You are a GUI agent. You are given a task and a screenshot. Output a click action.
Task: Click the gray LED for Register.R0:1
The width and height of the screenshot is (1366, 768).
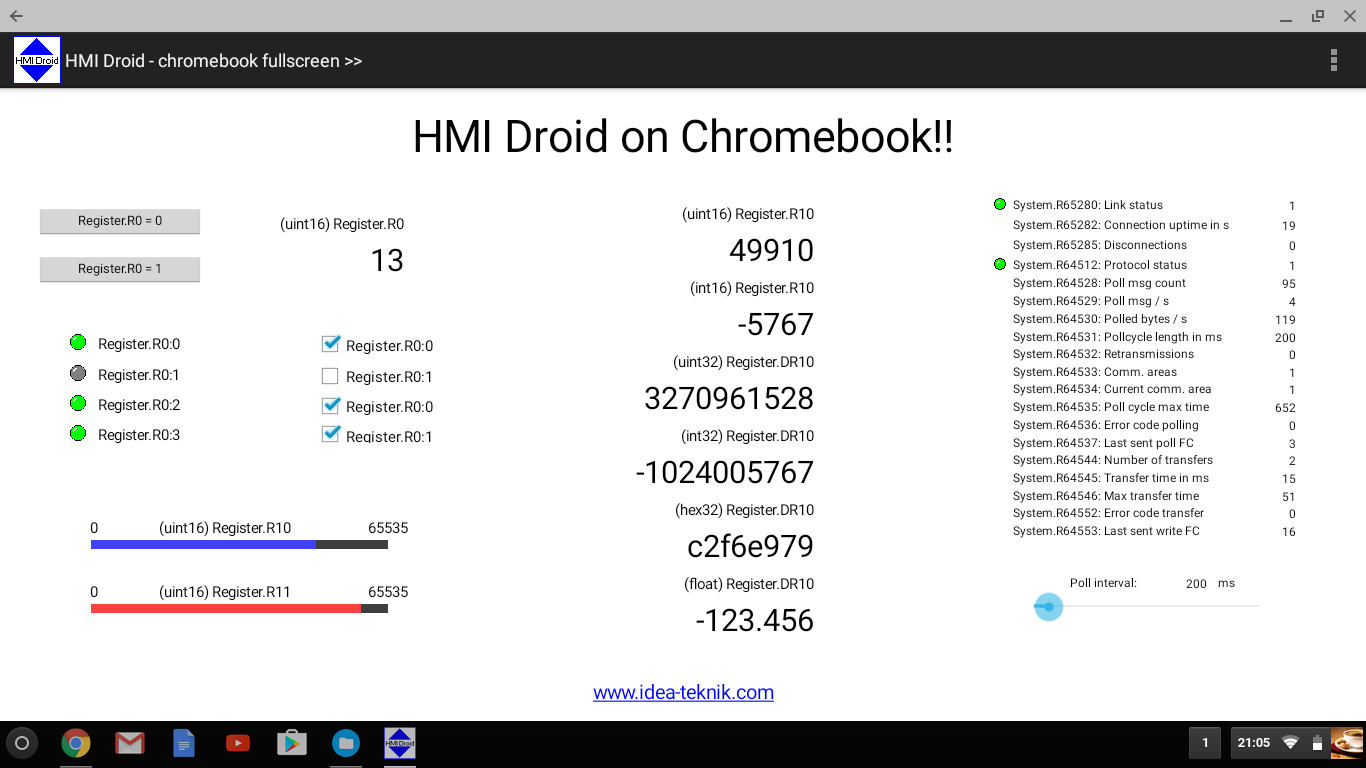point(78,374)
